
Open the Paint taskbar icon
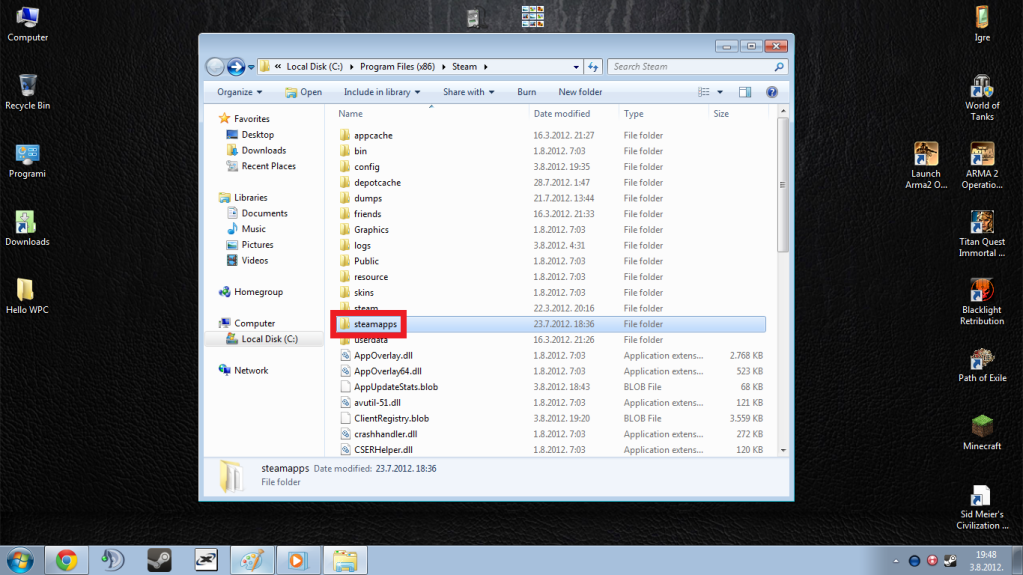click(252, 560)
